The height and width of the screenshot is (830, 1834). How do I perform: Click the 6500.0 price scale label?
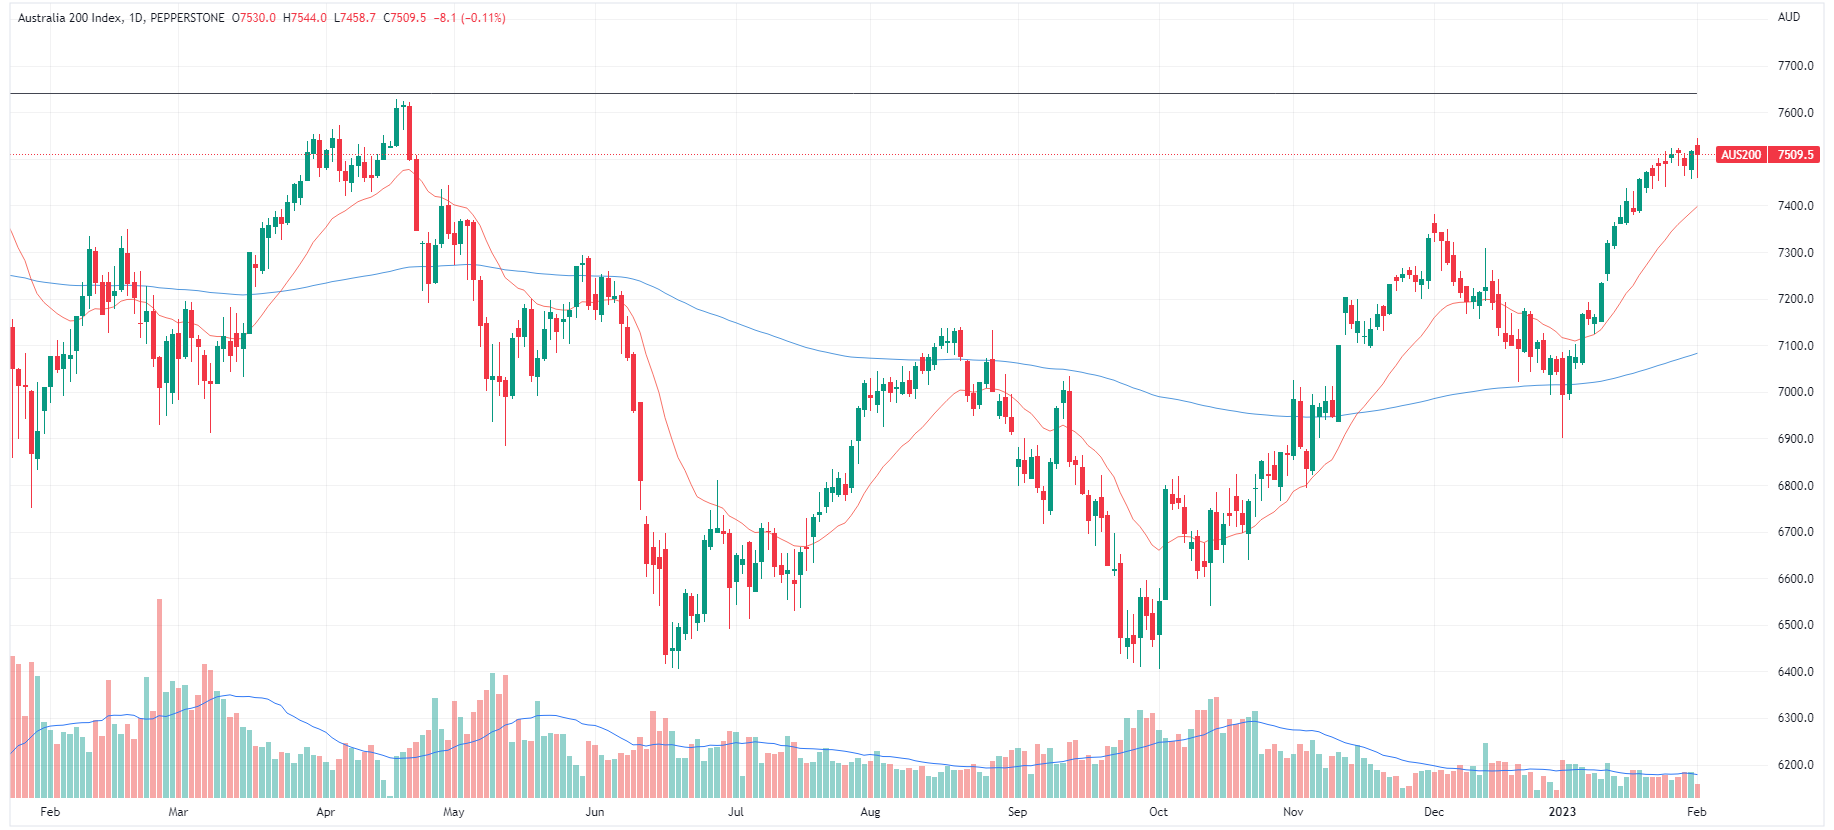pos(1796,625)
